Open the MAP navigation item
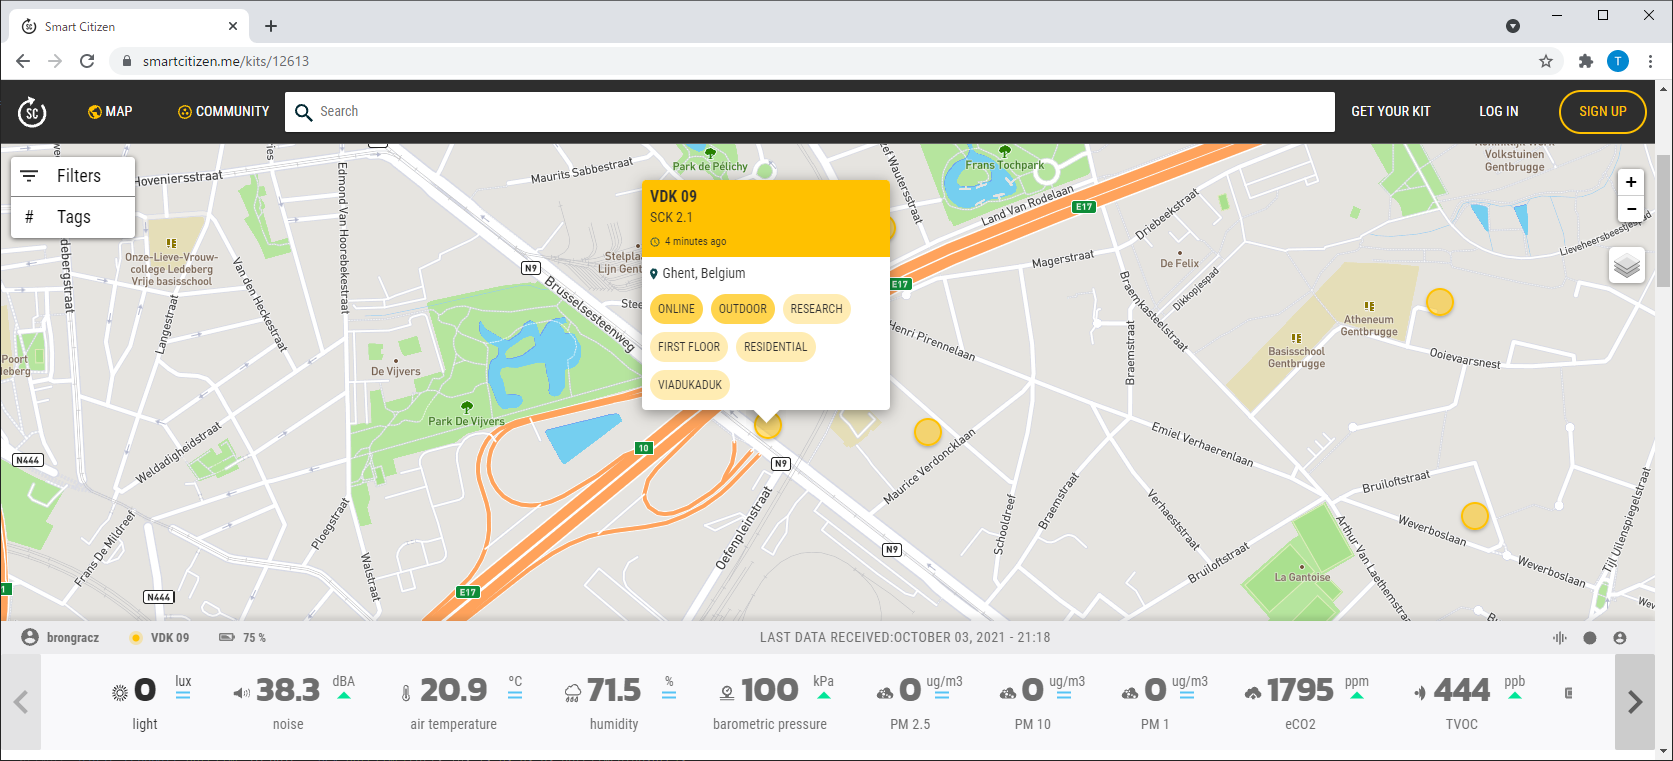Screen dimensions: 1673x761 coord(110,112)
